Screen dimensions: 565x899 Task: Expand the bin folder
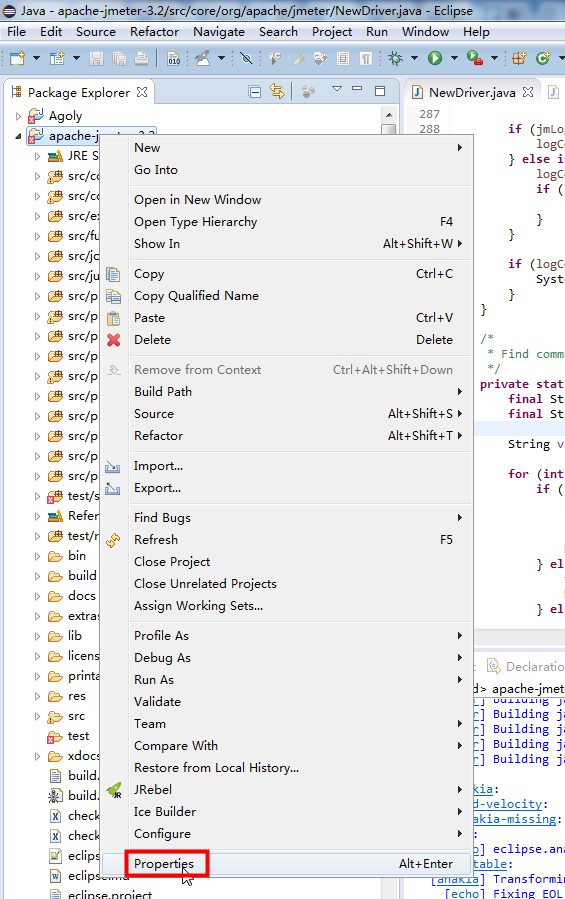point(37,556)
